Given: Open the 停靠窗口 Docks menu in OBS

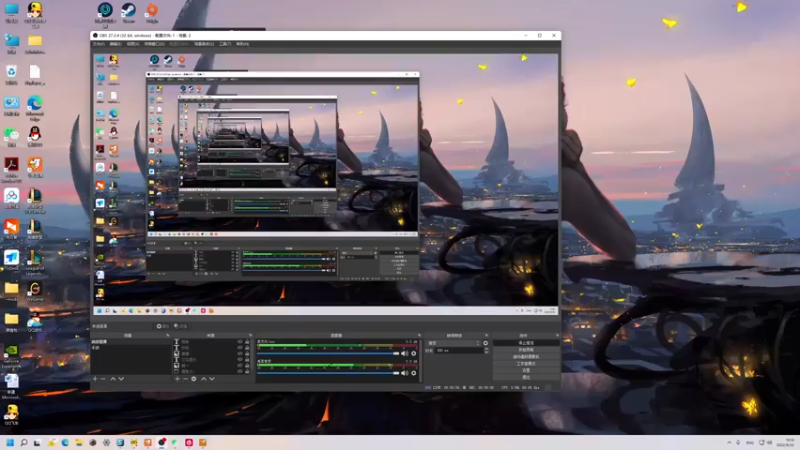Looking at the screenshot, I should pyautogui.click(x=154, y=44).
